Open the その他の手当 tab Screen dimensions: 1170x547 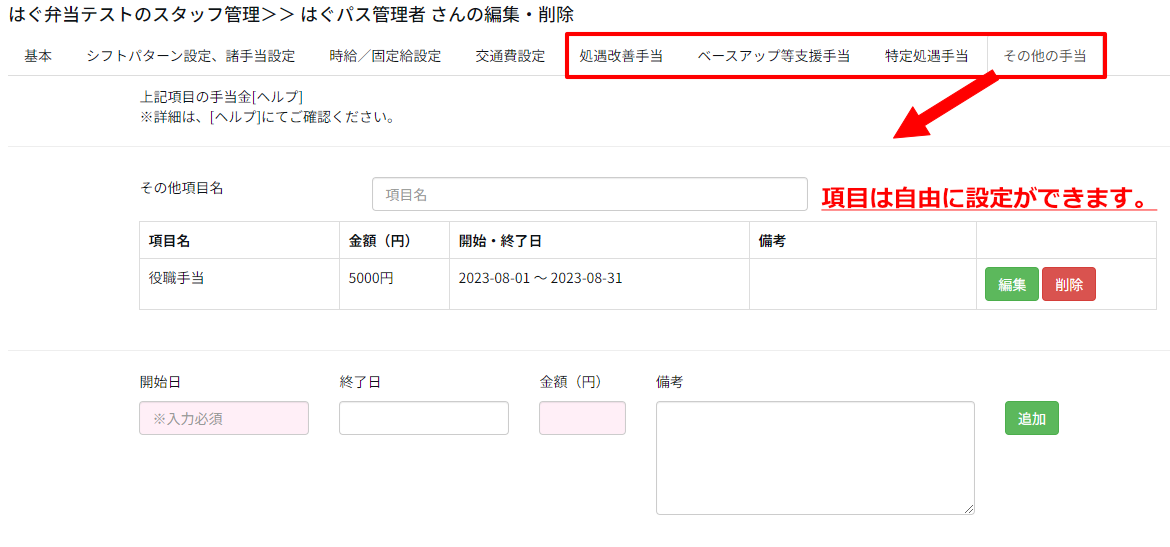click(1045, 56)
